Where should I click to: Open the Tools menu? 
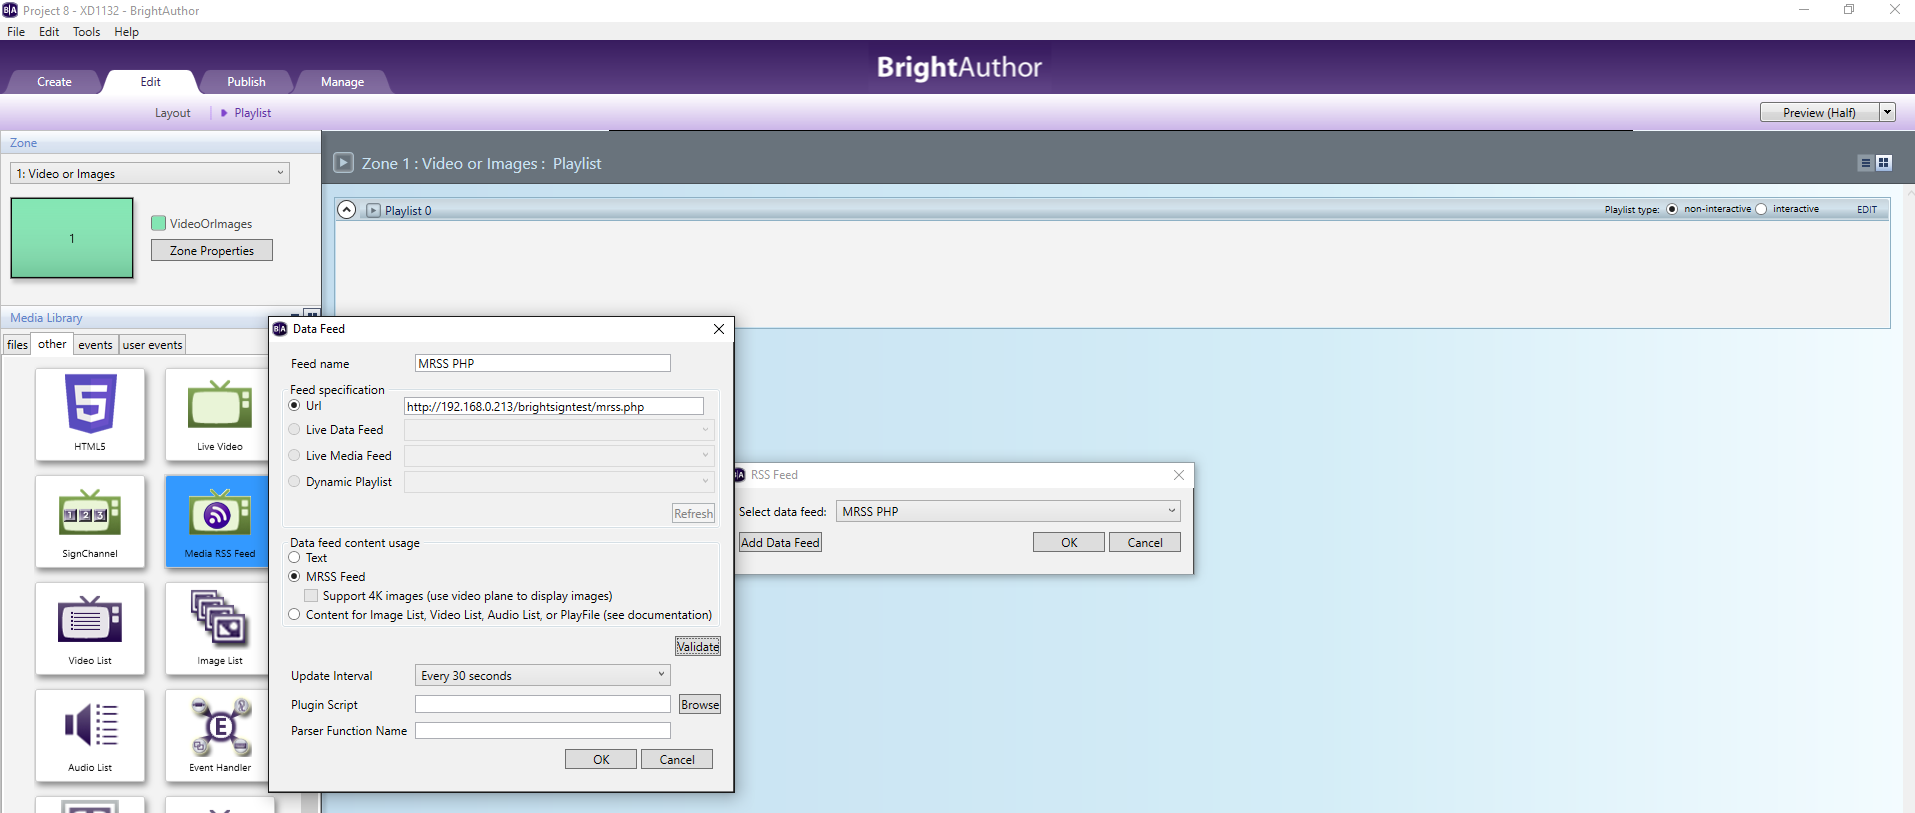pyautogui.click(x=86, y=32)
